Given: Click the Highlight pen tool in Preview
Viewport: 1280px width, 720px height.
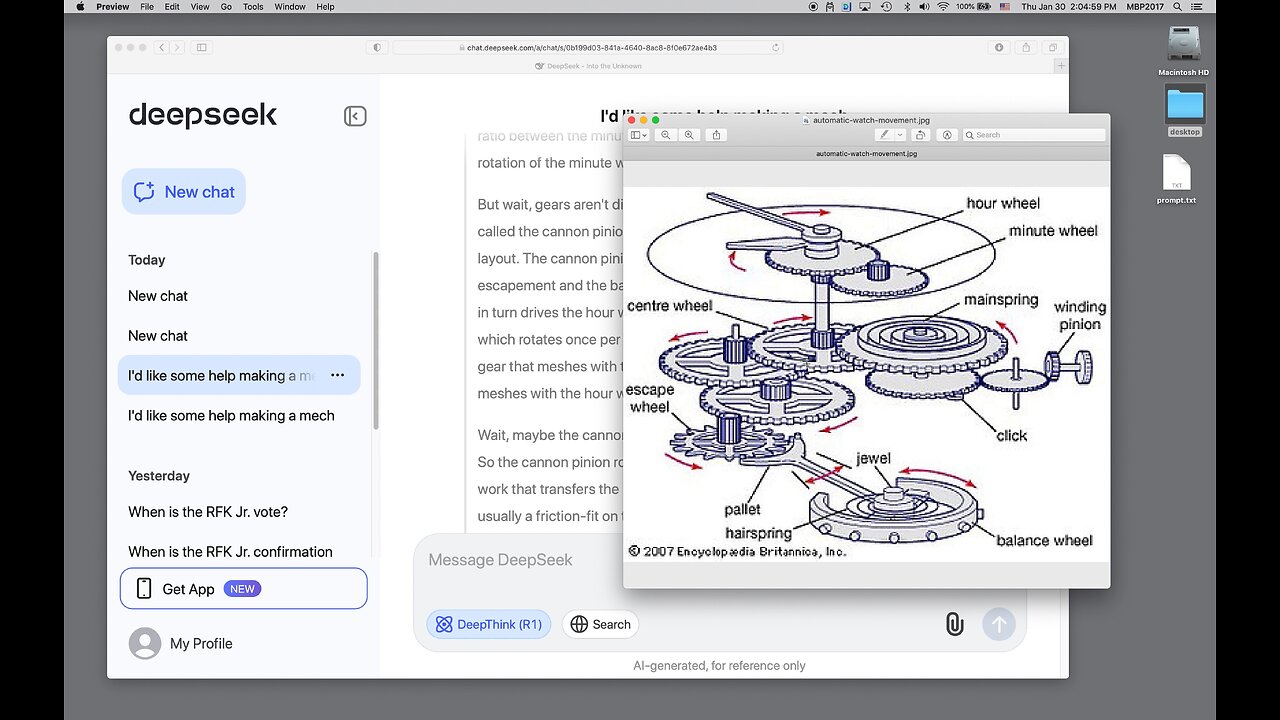Looking at the screenshot, I should 884,135.
